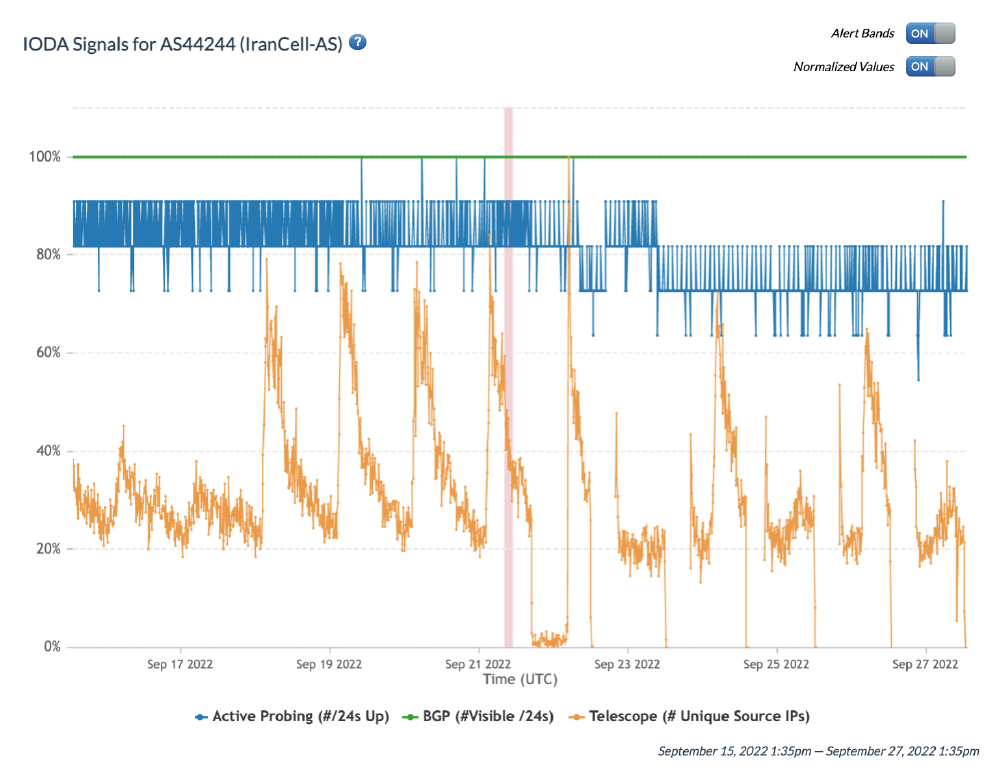This screenshot has height=778, width=1000.
Task: Disable the Normalized Values switch
Action: click(x=930, y=67)
